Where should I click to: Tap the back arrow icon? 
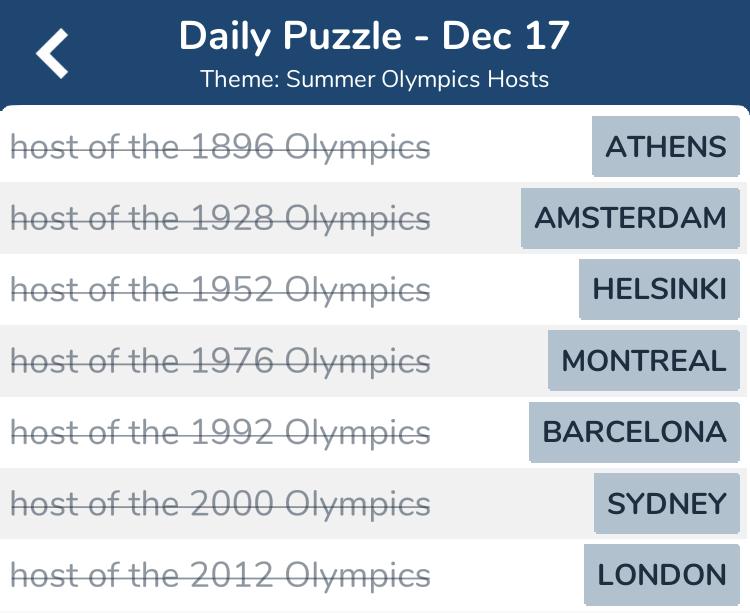52,53
